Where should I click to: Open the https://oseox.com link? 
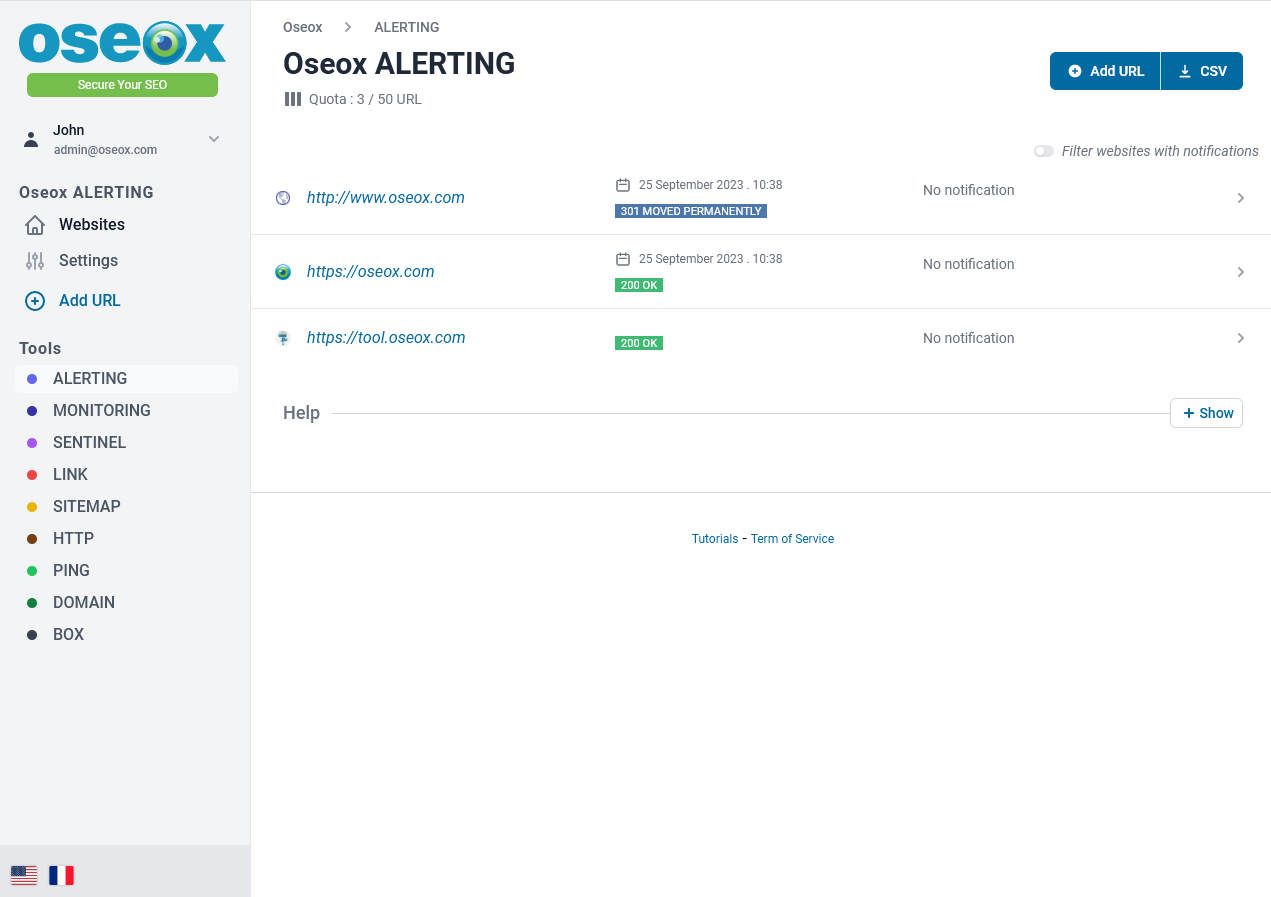(371, 272)
